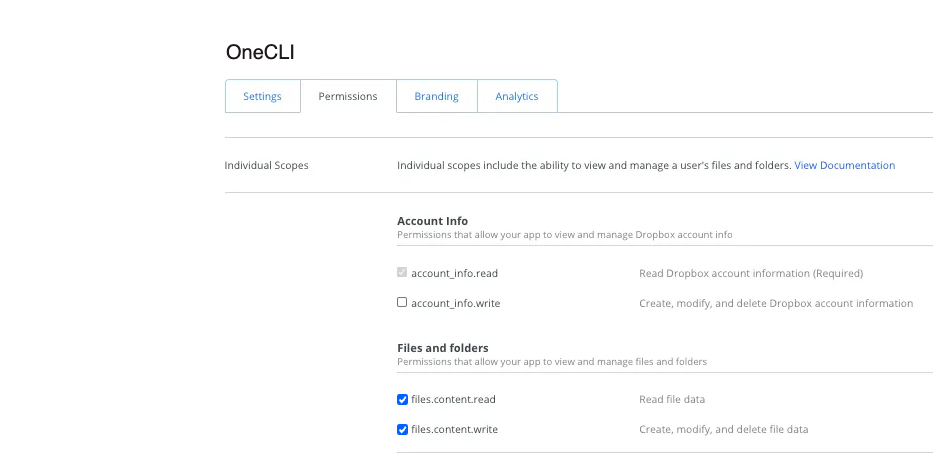Click 'Read Dropbox account information (Required)' text
933x470 pixels.
point(751,274)
